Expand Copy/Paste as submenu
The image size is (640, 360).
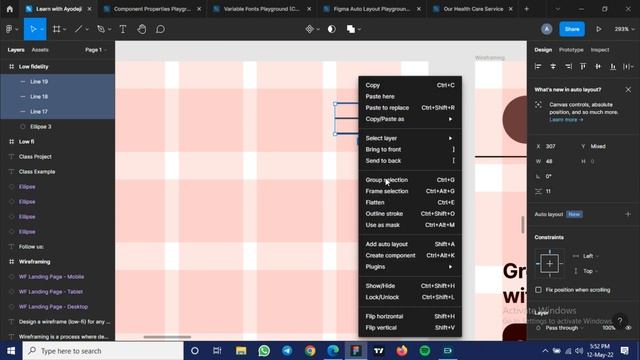410,119
